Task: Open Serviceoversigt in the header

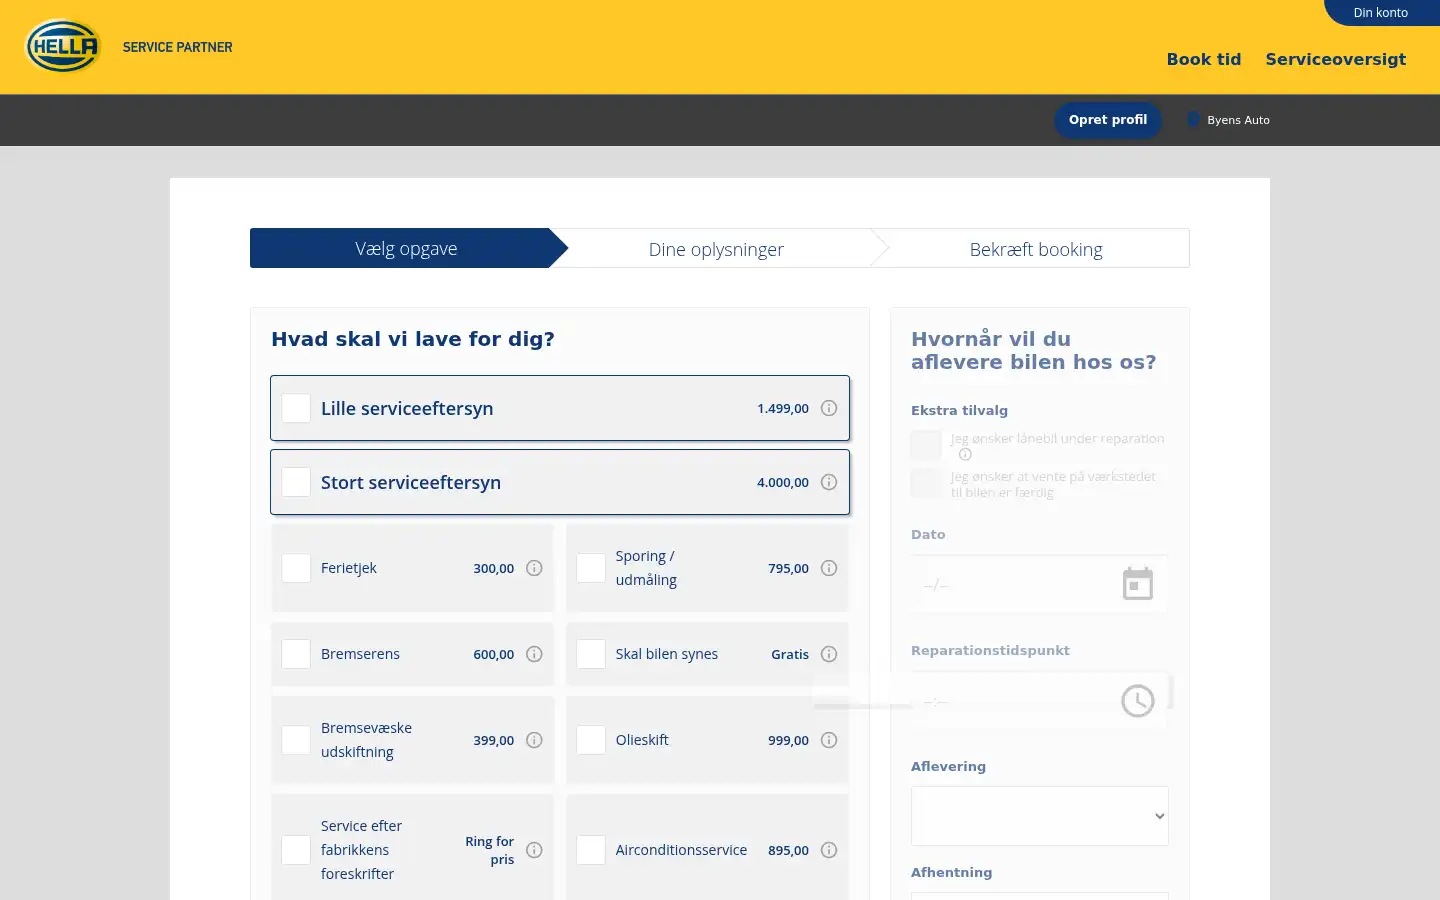Action: point(1336,59)
